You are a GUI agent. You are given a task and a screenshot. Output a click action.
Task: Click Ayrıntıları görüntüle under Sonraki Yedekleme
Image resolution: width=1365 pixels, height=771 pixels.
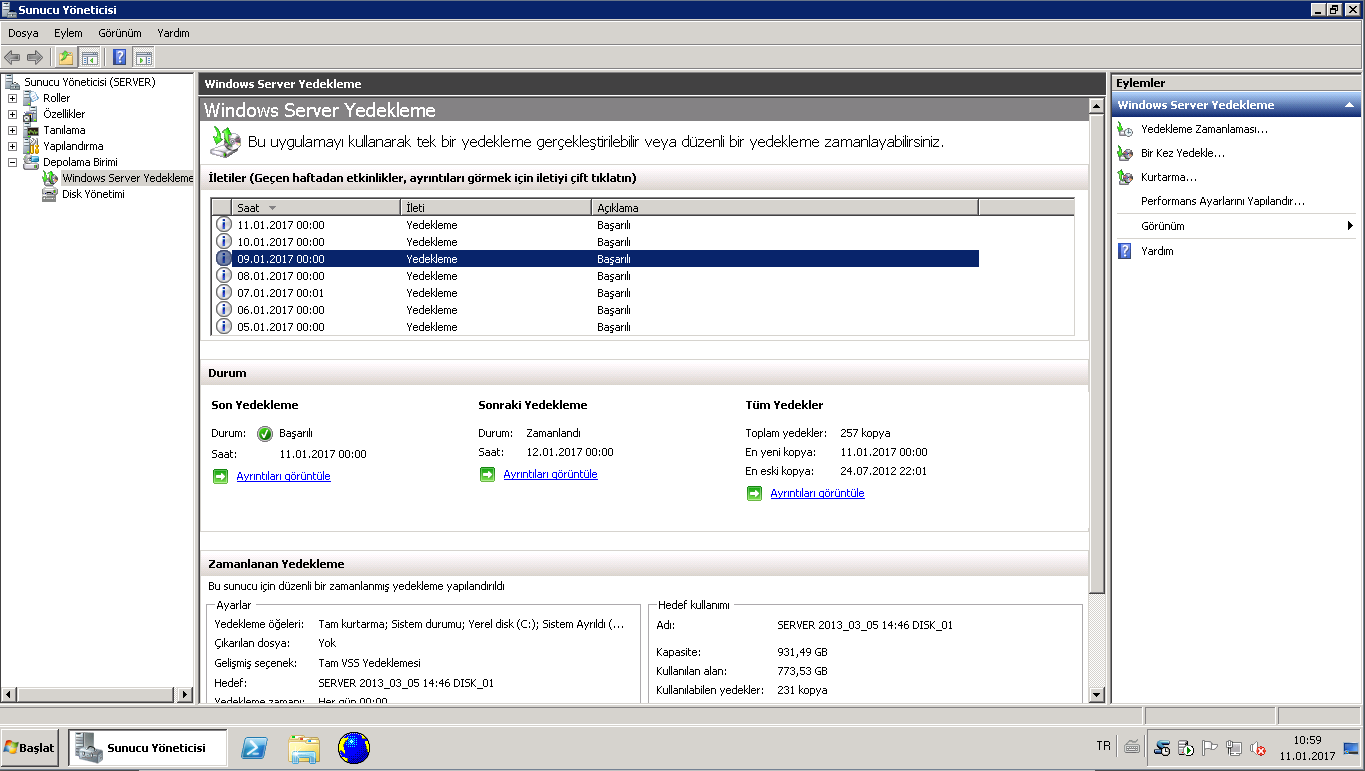pyautogui.click(x=550, y=474)
